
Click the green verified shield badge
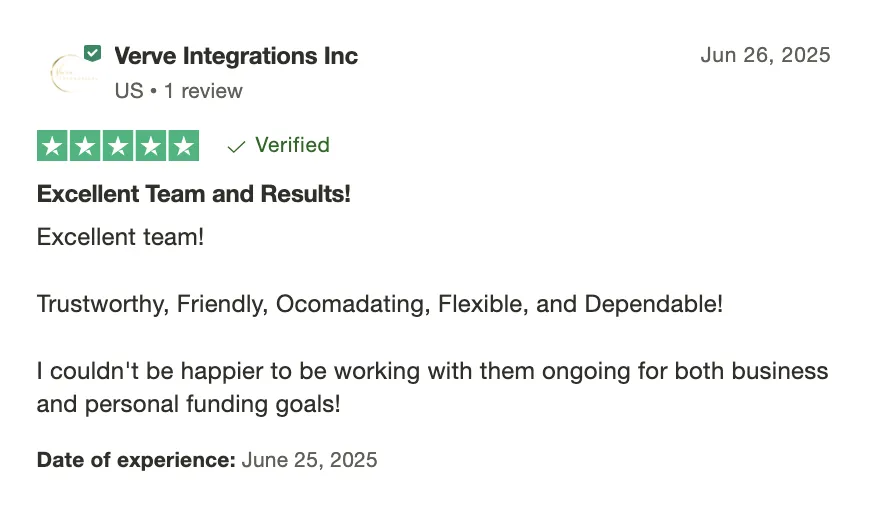pyautogui.click(x=92, y=53)
